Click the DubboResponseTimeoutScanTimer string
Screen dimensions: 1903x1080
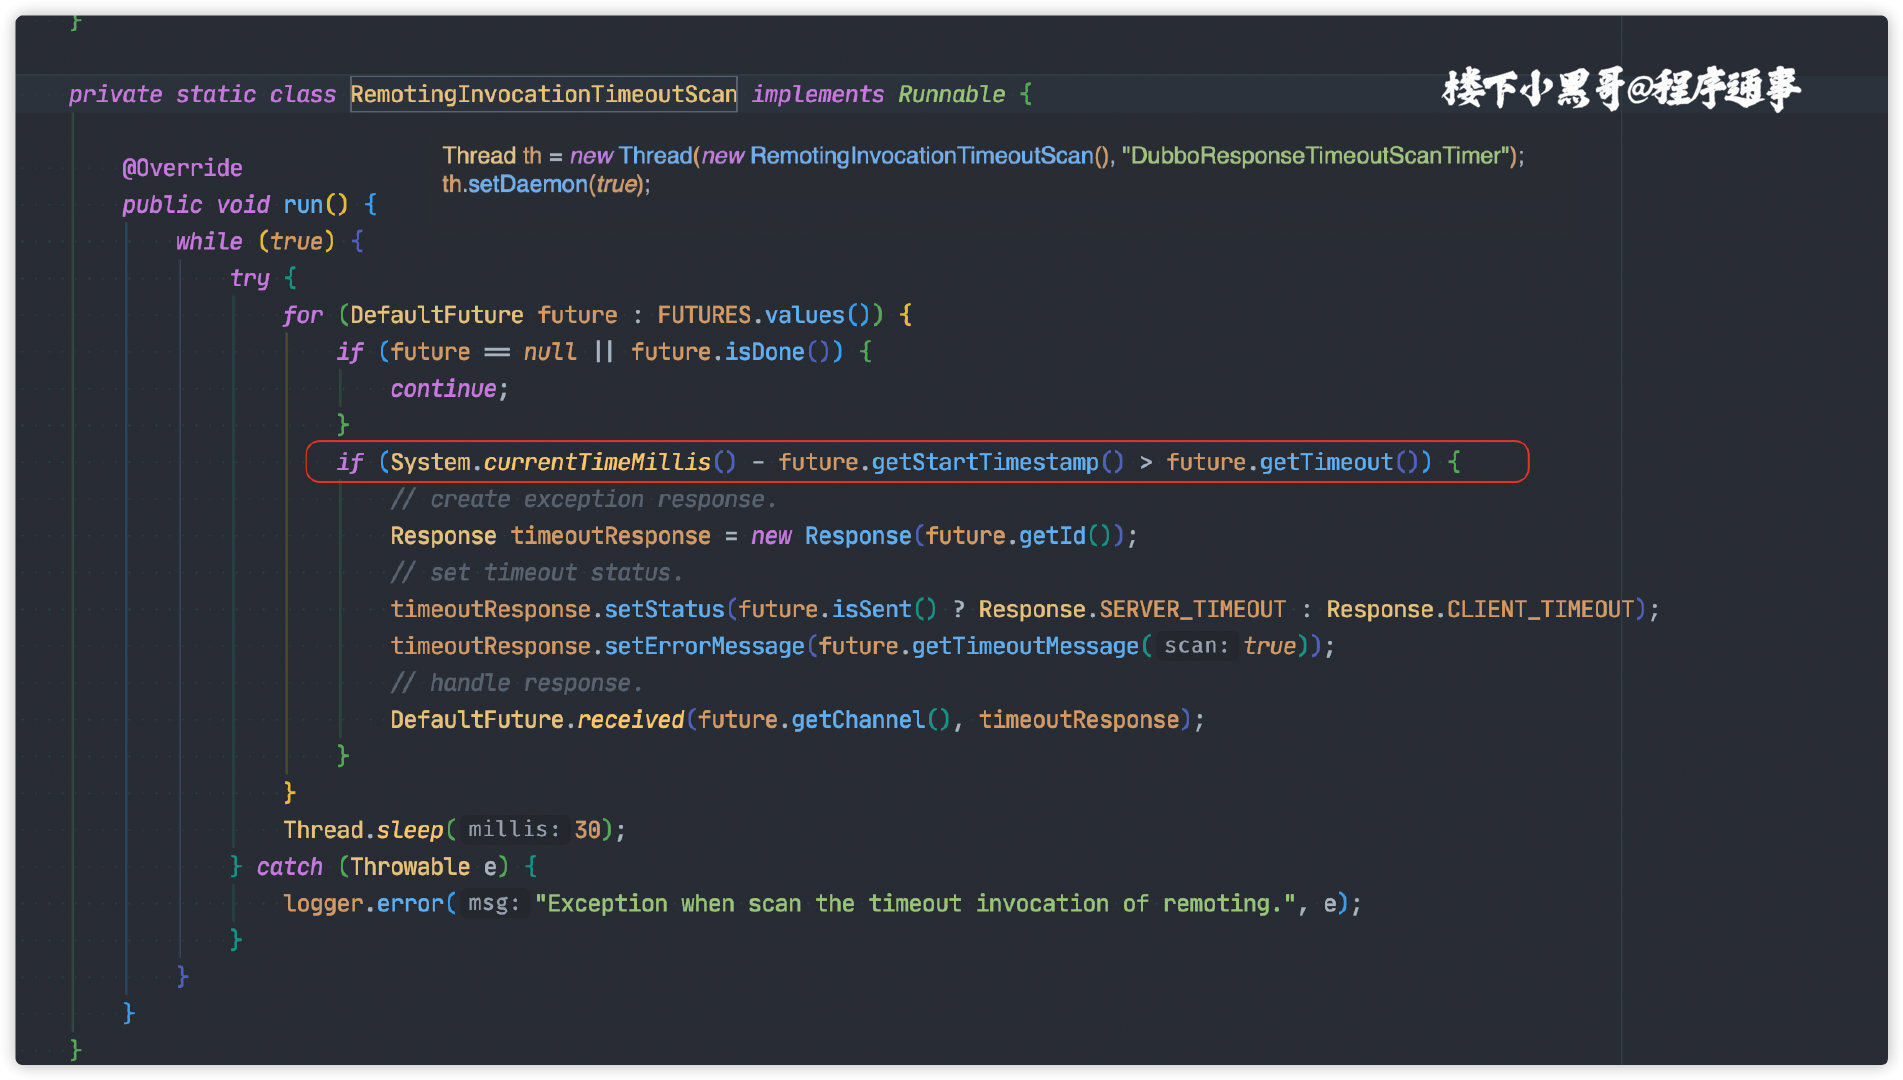pos(1314,156)
